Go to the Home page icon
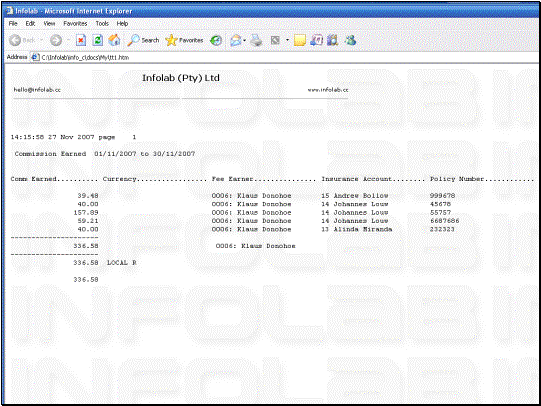Viewport: 541px width, 406px height. pos(114,40)
